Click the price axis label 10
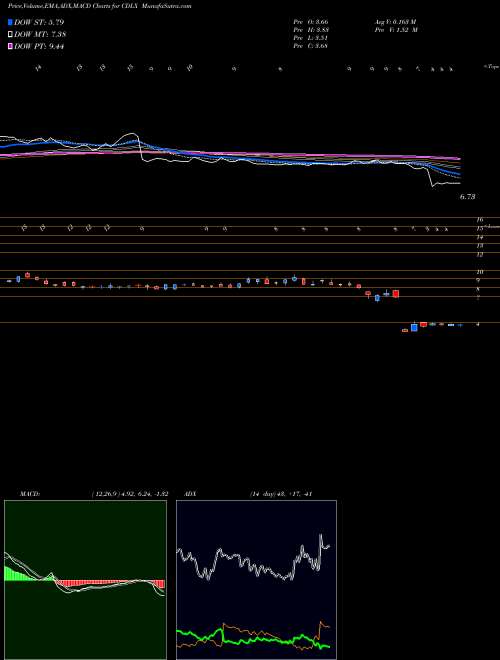Viewport: 500px width, 660px height. (480, 272)
